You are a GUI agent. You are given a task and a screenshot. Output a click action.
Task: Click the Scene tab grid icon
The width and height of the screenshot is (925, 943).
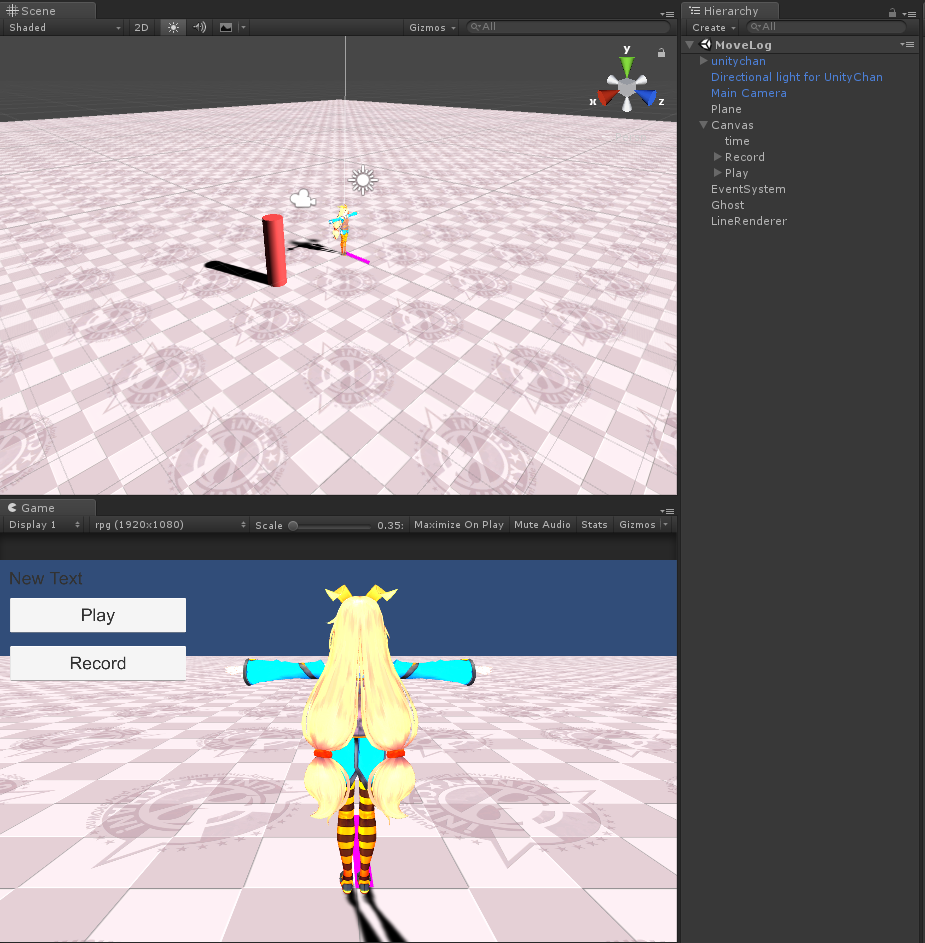click(12, 11)
